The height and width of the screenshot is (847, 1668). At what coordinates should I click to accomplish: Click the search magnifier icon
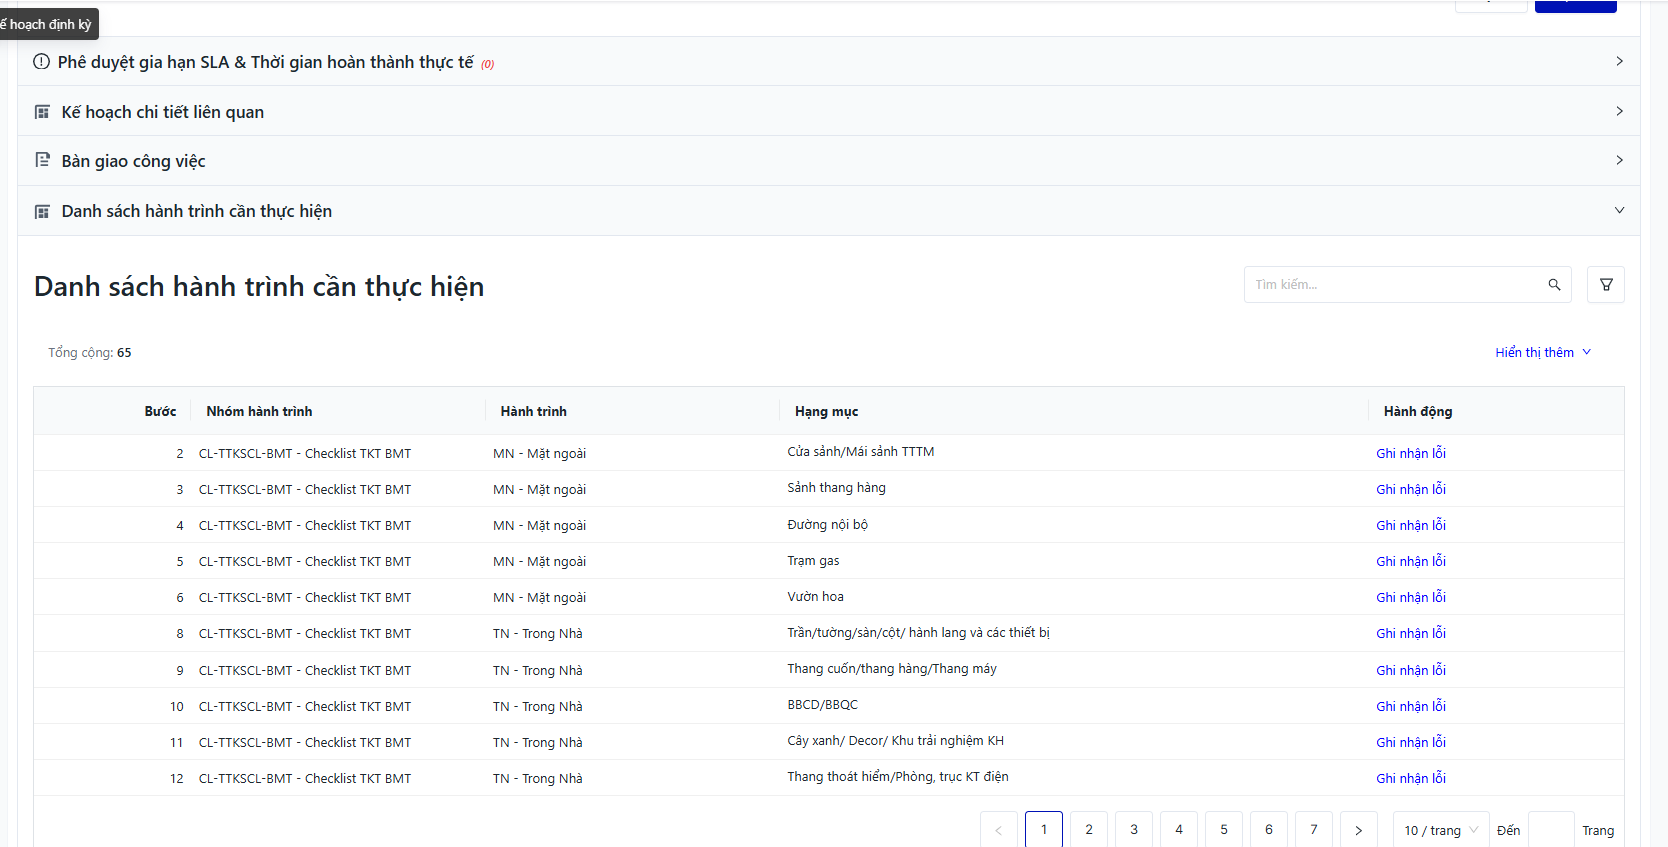pyautogui.click(x=1554, y=285)
